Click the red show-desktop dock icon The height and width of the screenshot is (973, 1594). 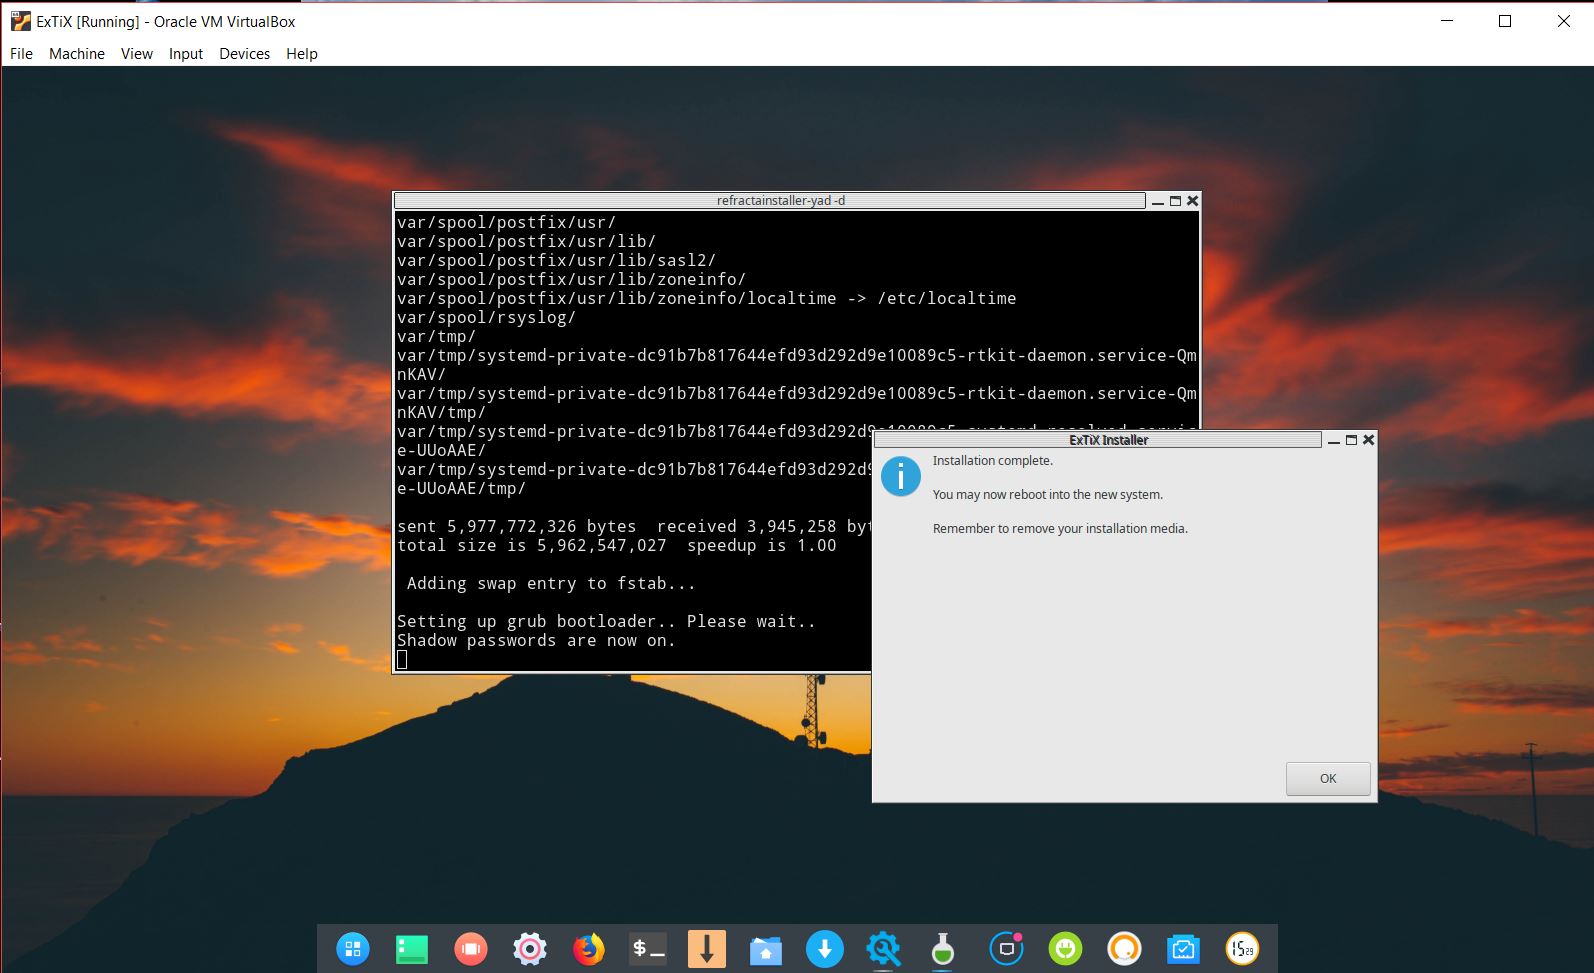coord(470,949)
